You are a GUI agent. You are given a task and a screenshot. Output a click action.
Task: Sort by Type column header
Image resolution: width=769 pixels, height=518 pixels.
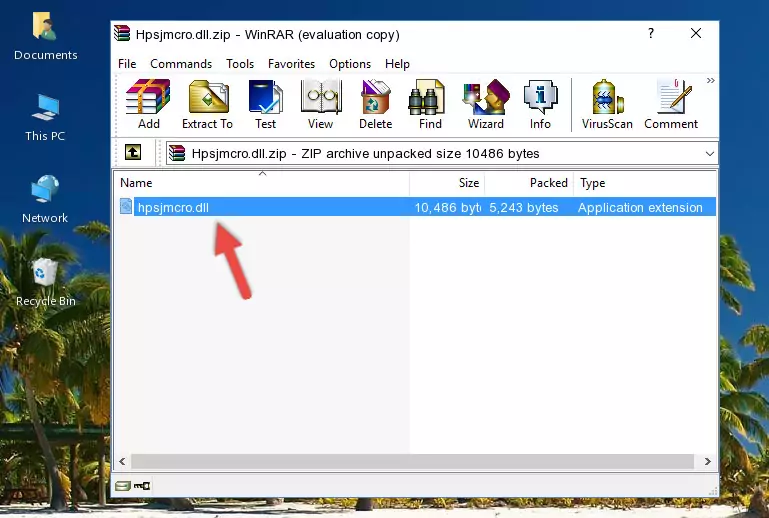[644, 183]
